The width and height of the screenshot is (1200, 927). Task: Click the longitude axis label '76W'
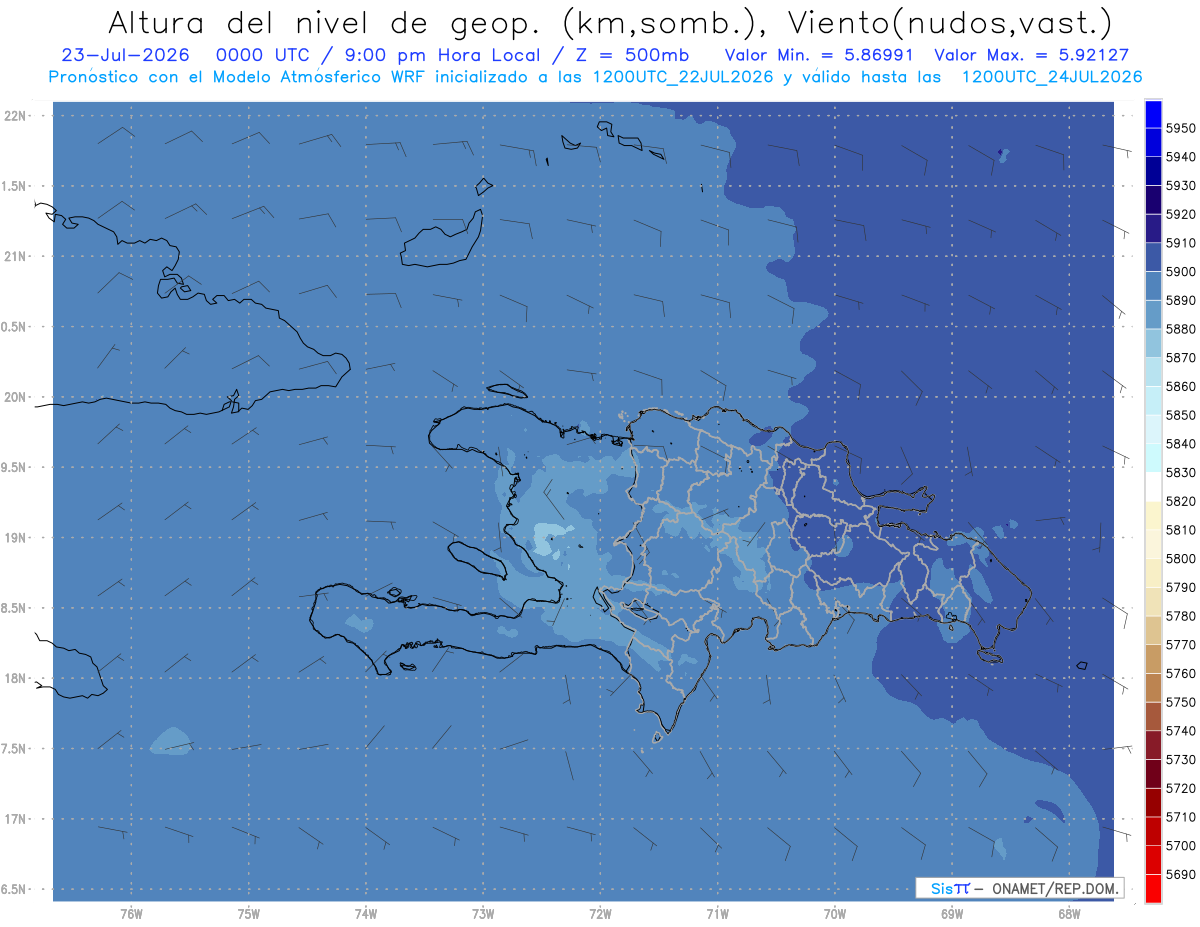131,914
